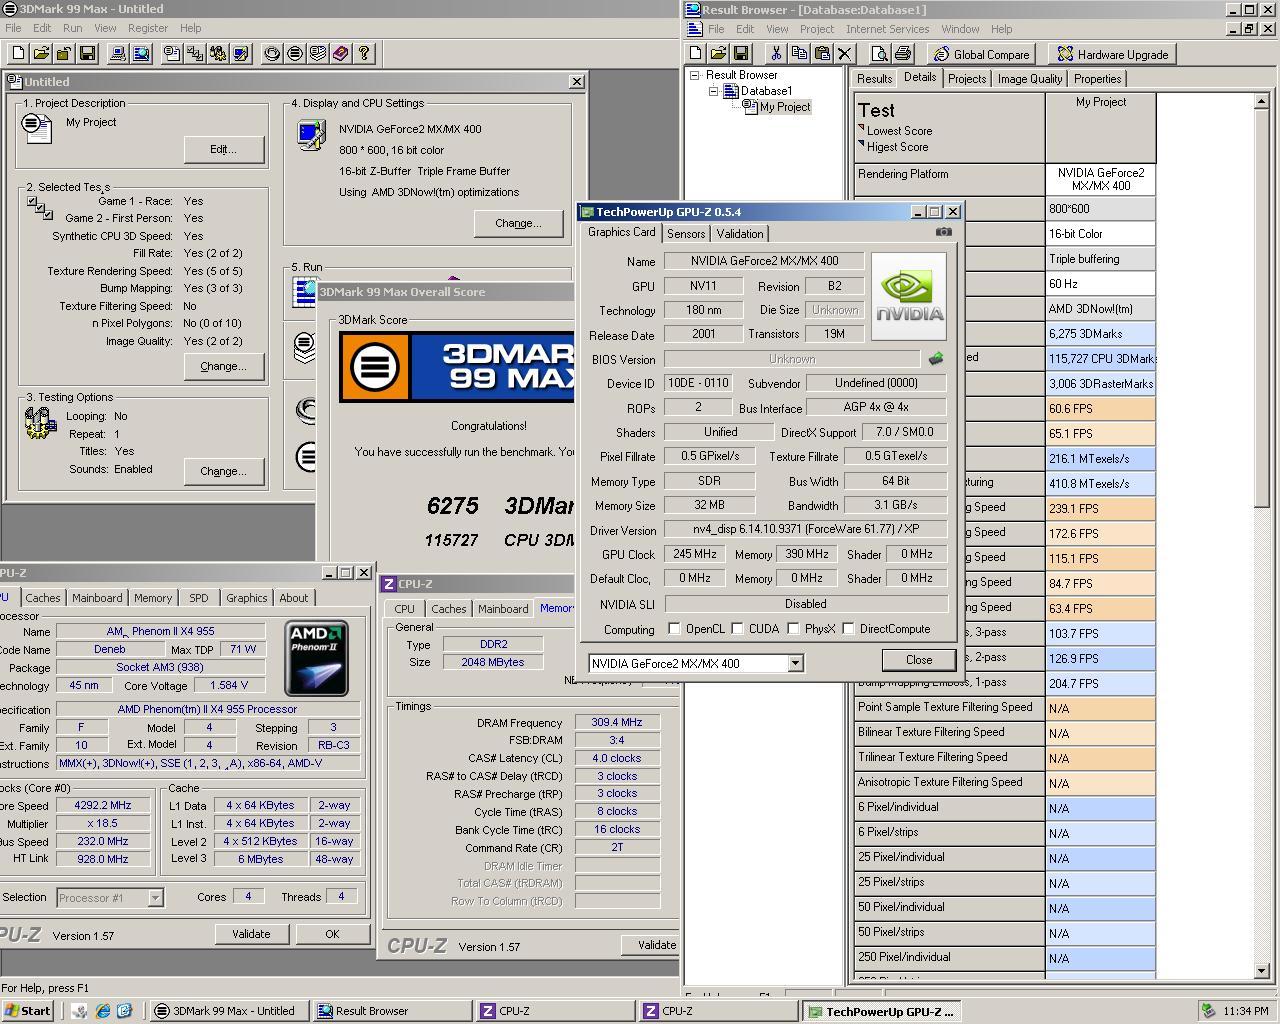This screenshot has width=1280, height=1024.
Task: Open the Image Quality tab in Result Browser
Action: pos(1030,78)
